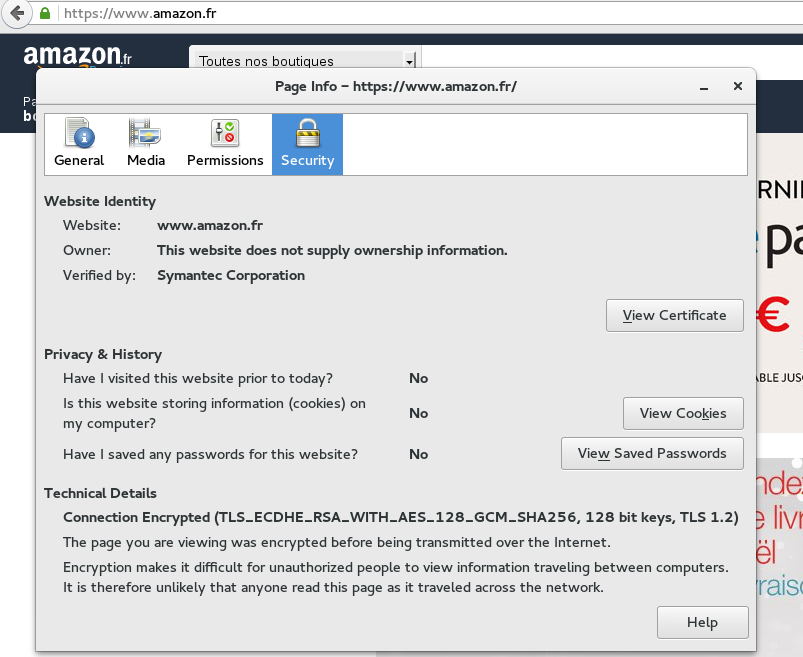This screenshot has width=803, height=657.
Task: Click the dropdown arrow beside Toutes nos boutiques
Action: click(x=409, y=61)
